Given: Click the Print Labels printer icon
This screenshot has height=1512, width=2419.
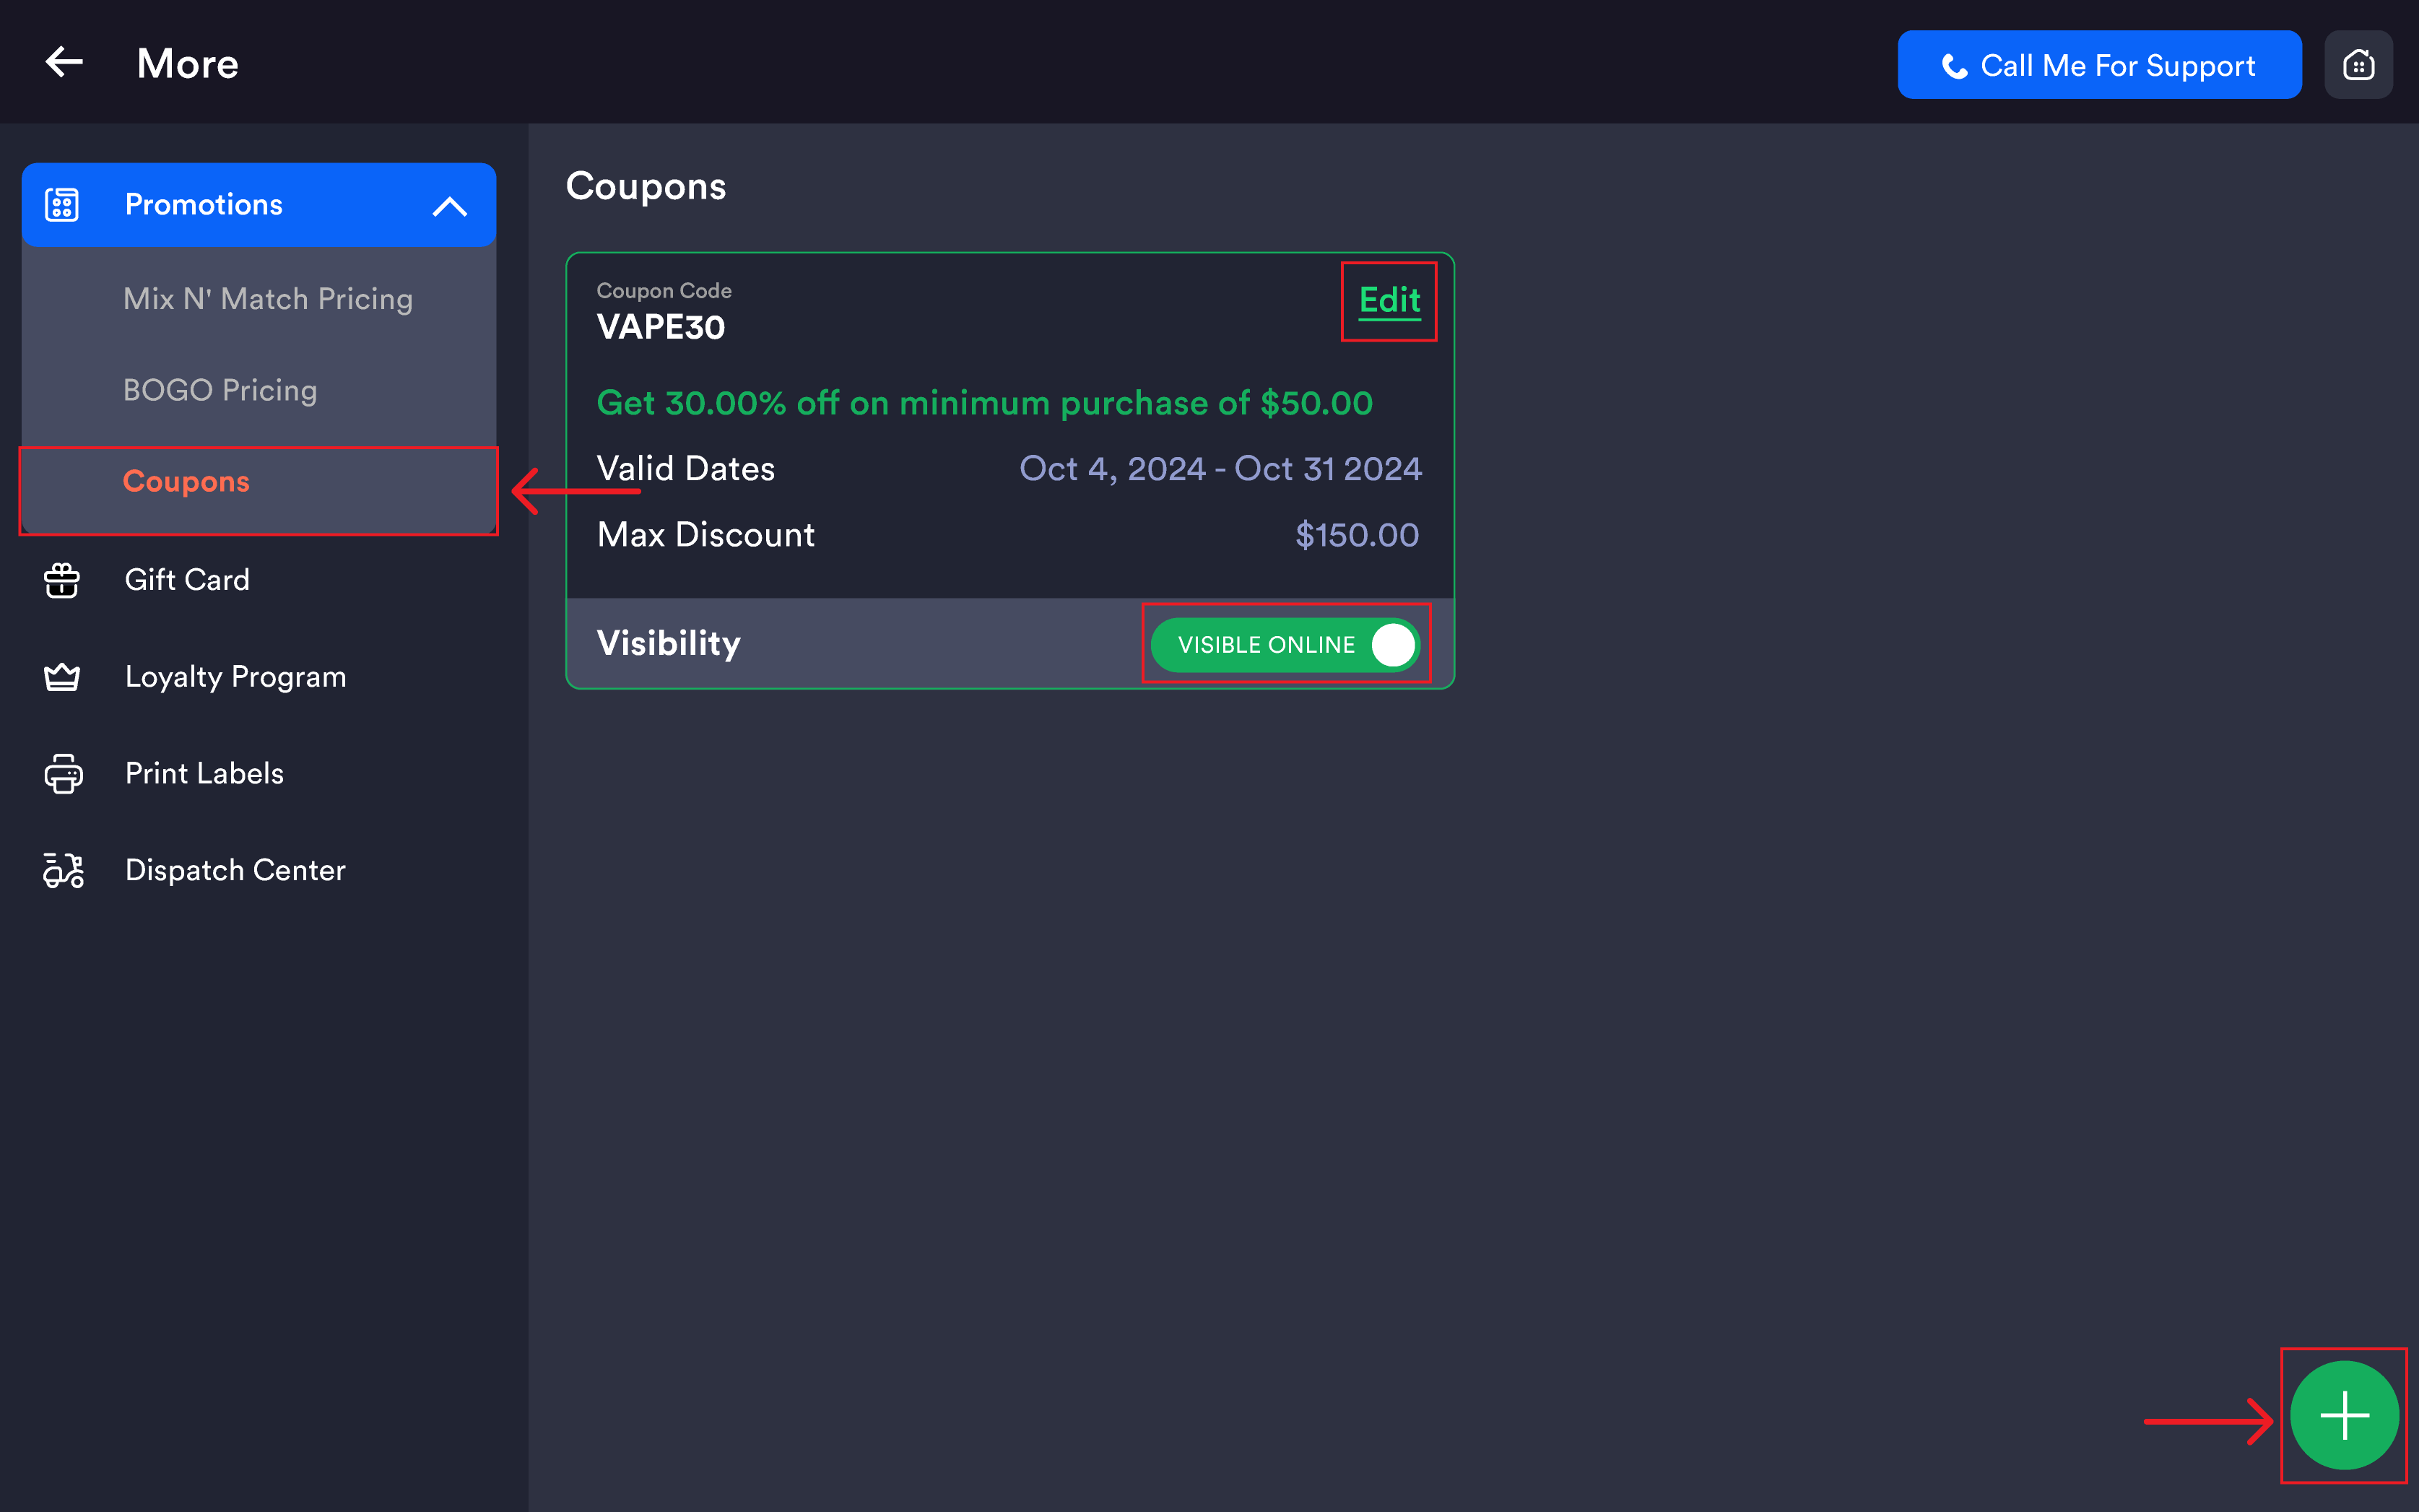Looking at the screenshot, I should pos(63,773).
